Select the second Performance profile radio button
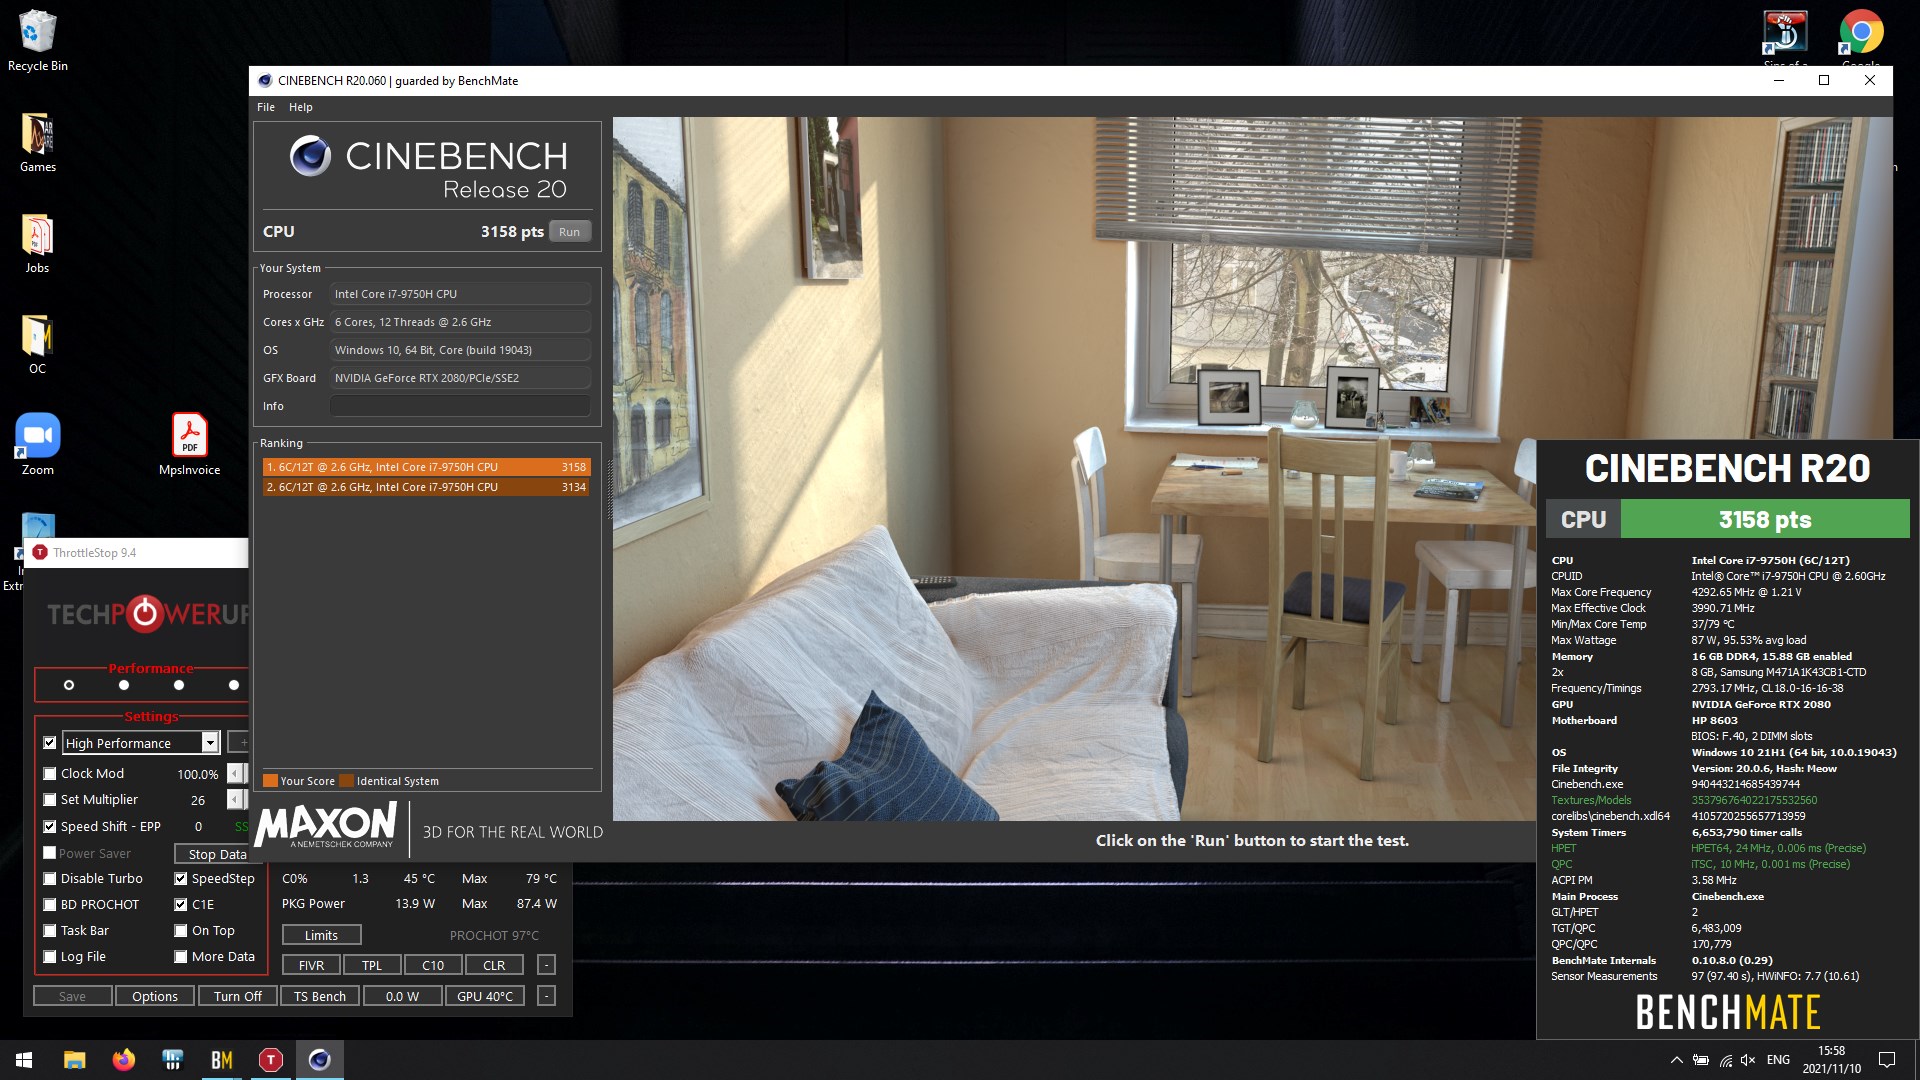This screenshot has width=1920, height=1080. click(x=124, y=685)
